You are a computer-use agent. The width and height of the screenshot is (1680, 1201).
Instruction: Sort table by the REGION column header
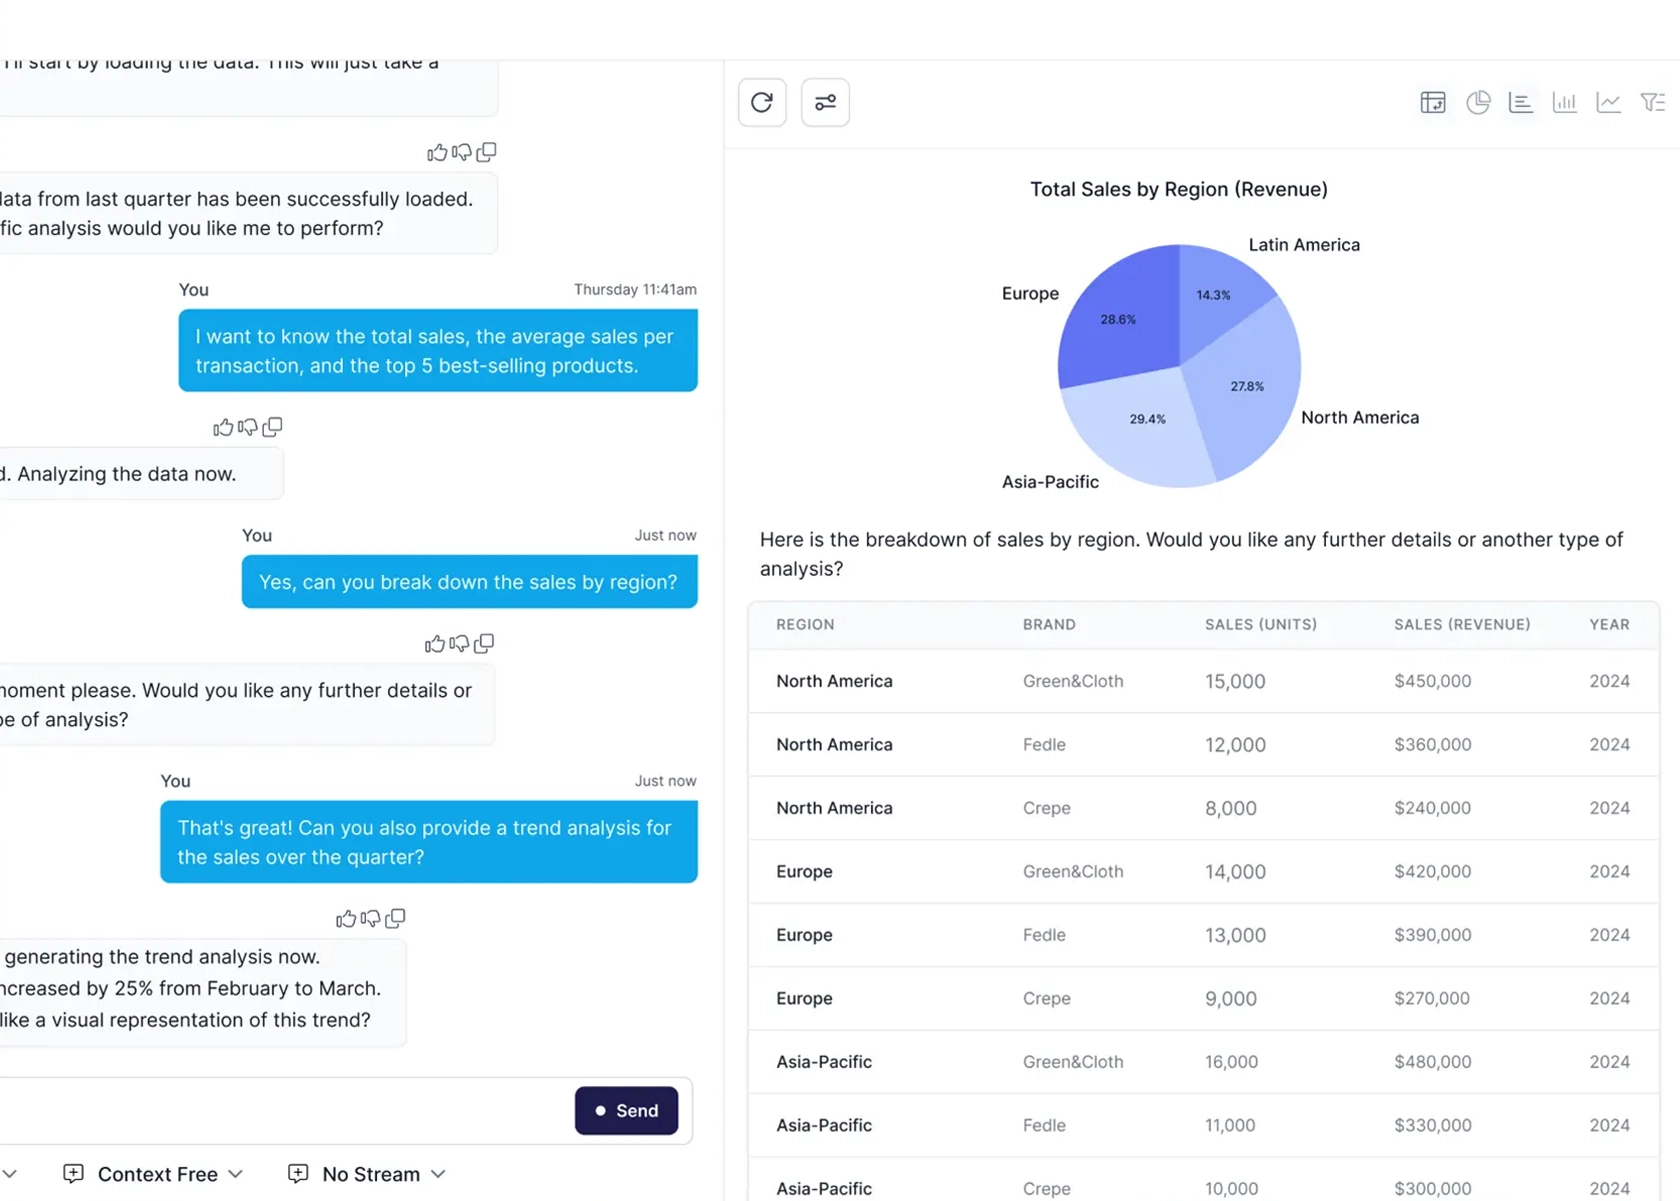[x=805, y=624]
